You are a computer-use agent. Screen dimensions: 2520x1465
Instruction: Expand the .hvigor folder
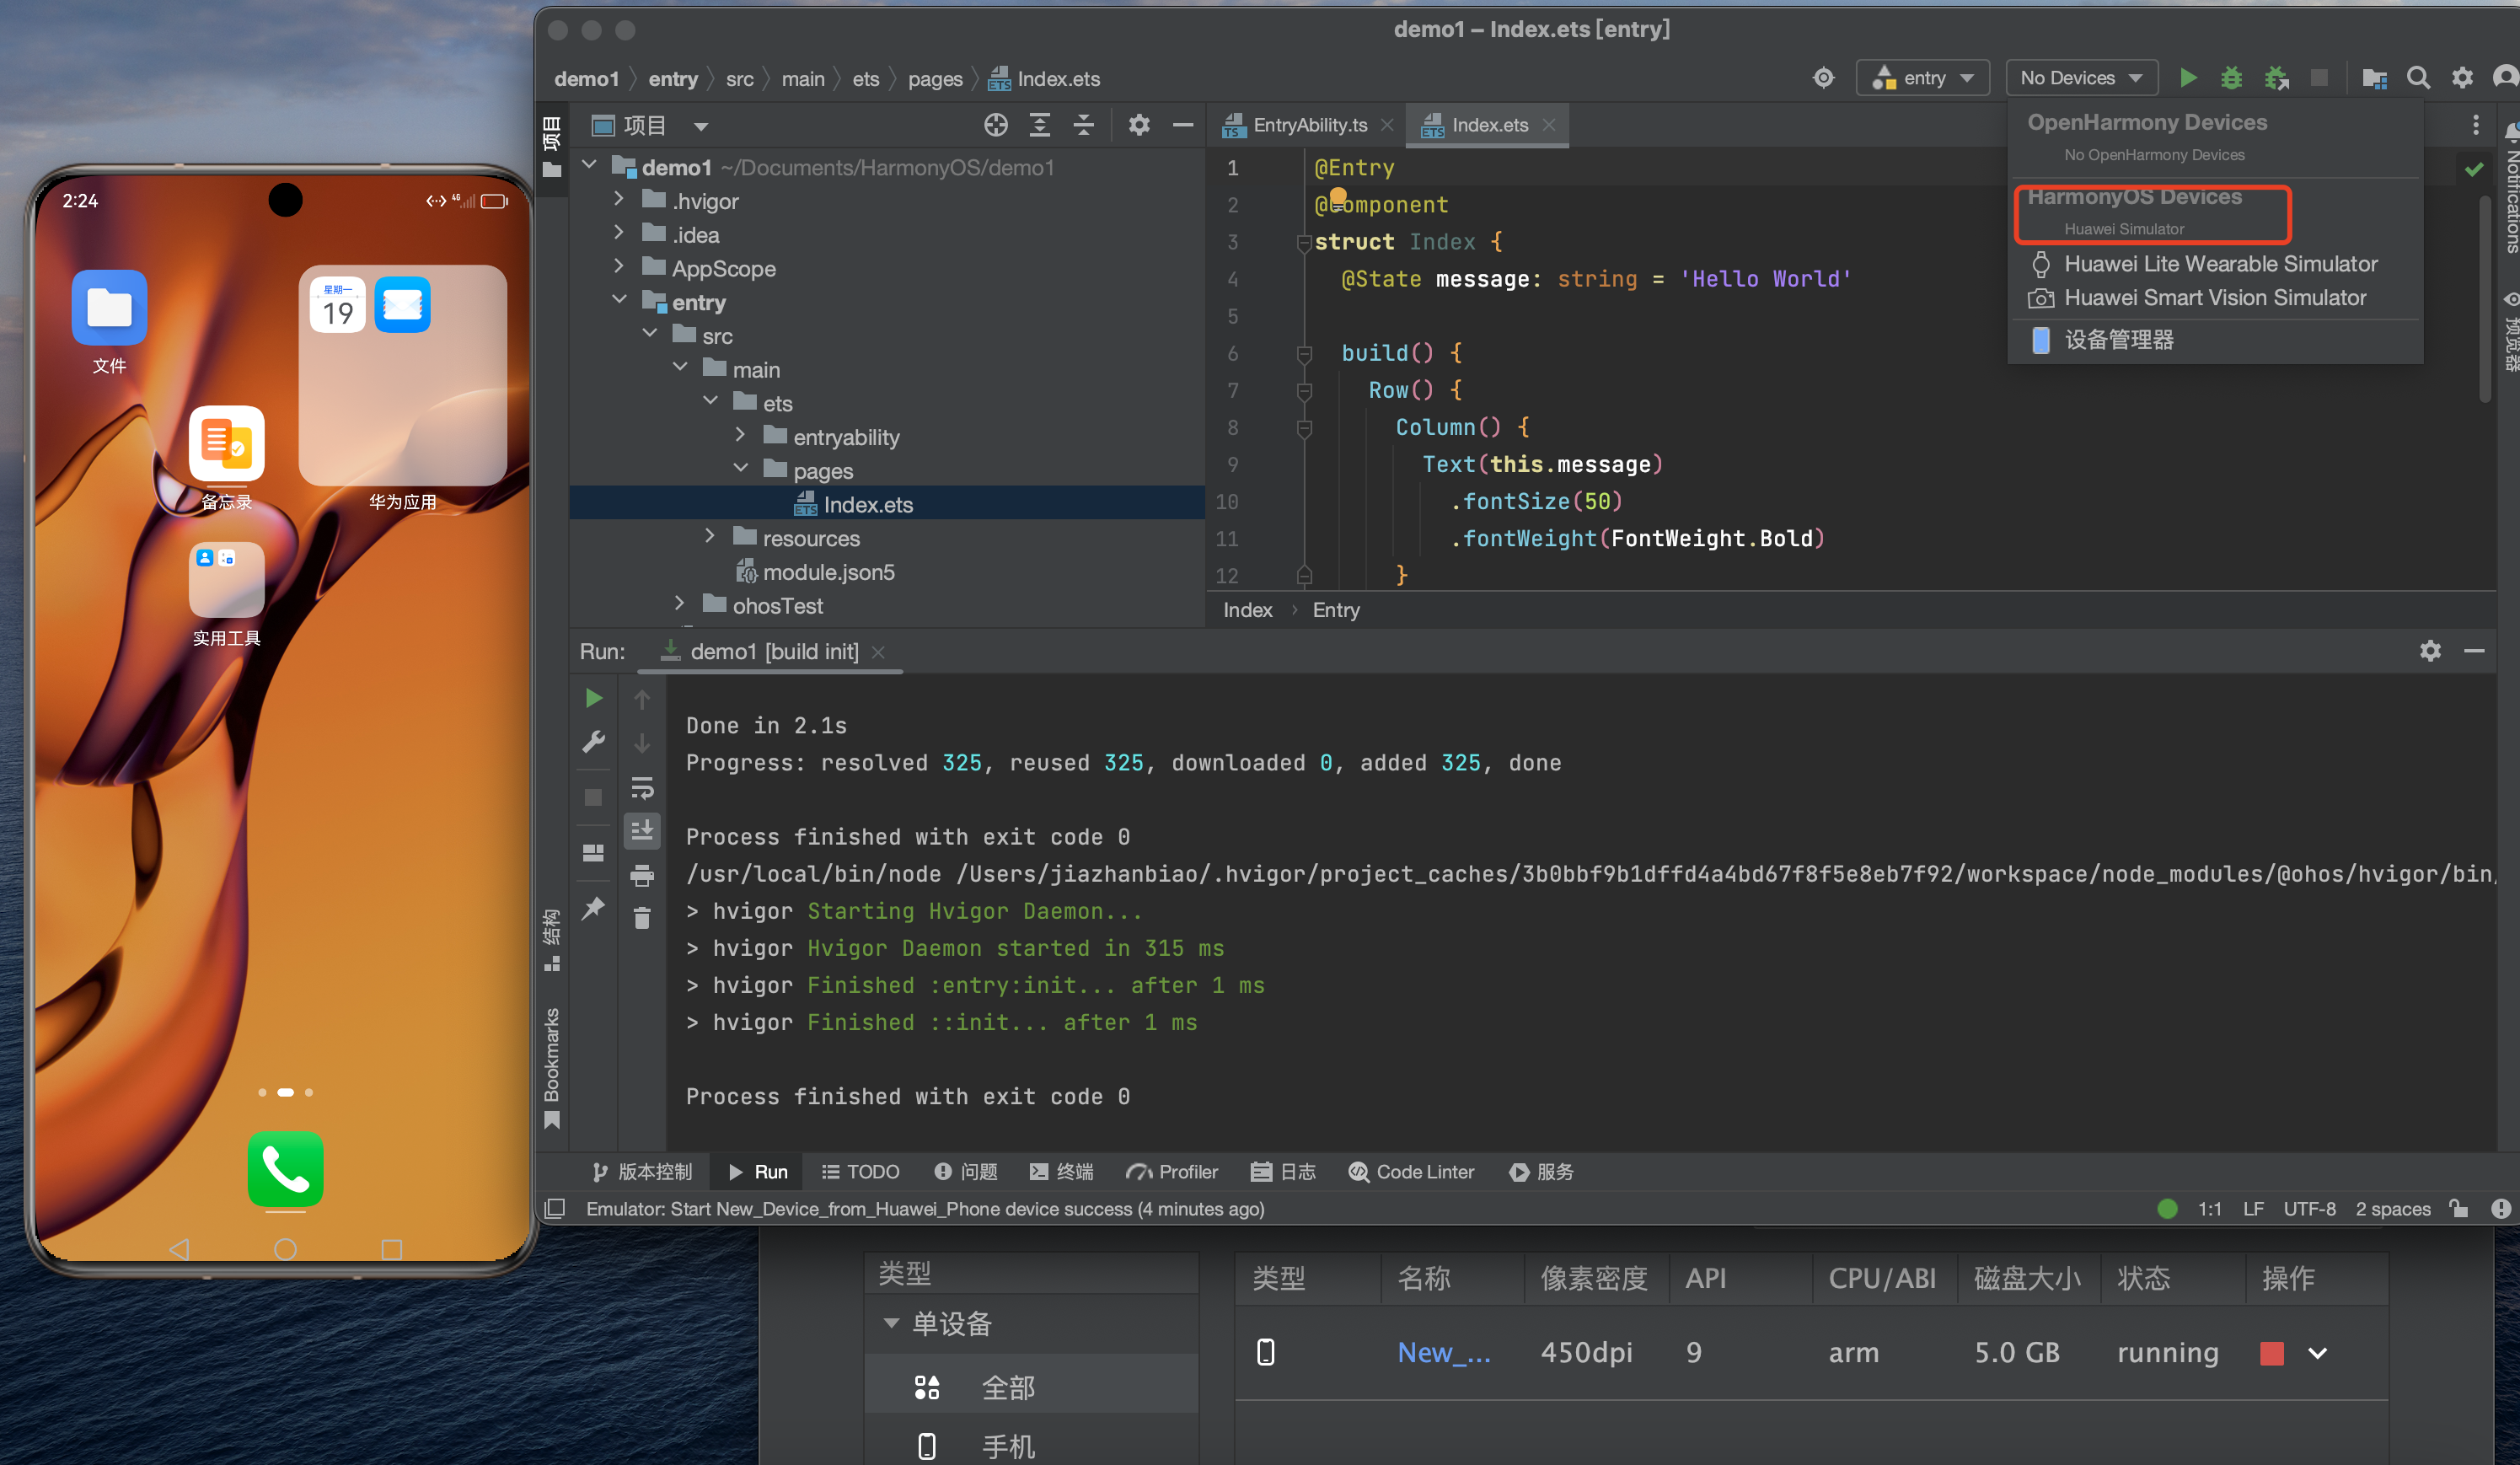pyautogui.click(x=619, y=199)
